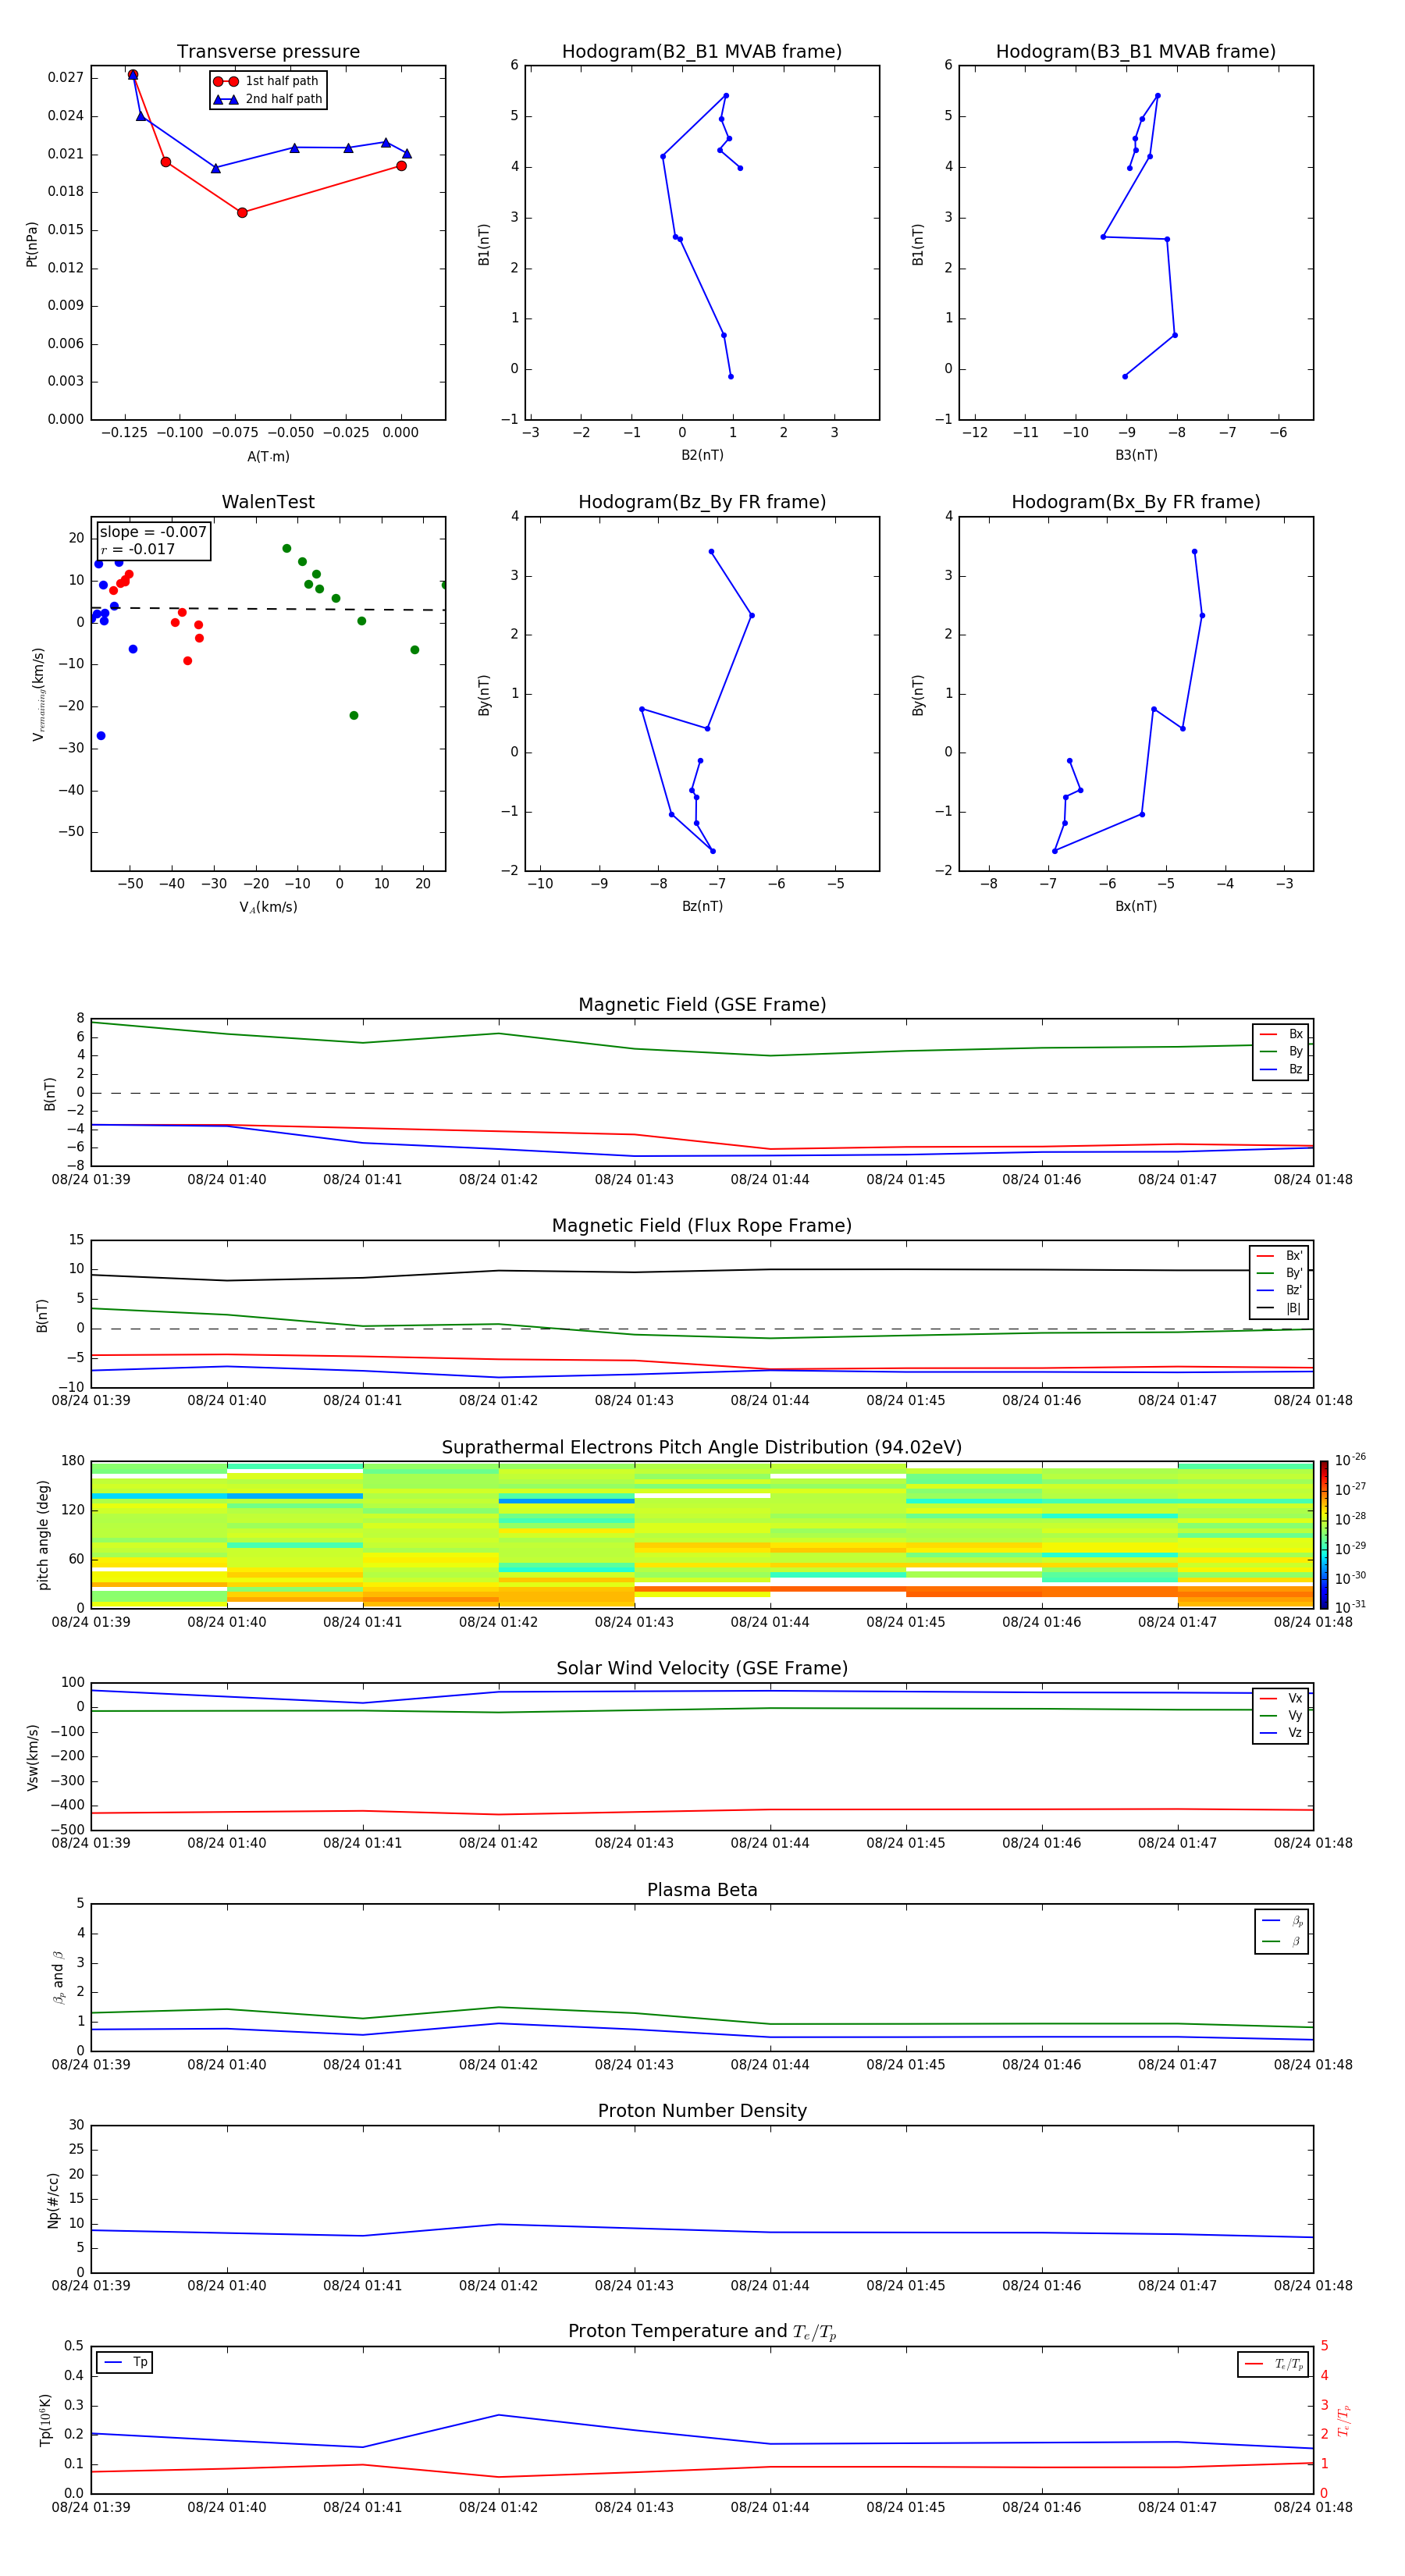The width and height of the screenshot is (1405, 2576).
Task: Select the Bx' legend entry in Flux Rope panel
Action: coord(1279,1256)
